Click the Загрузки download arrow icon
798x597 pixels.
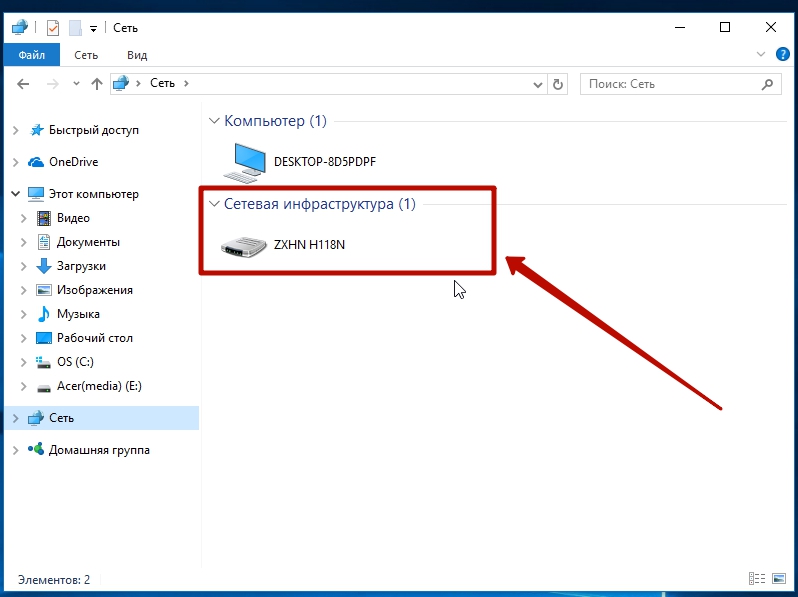tap(44, 266)
